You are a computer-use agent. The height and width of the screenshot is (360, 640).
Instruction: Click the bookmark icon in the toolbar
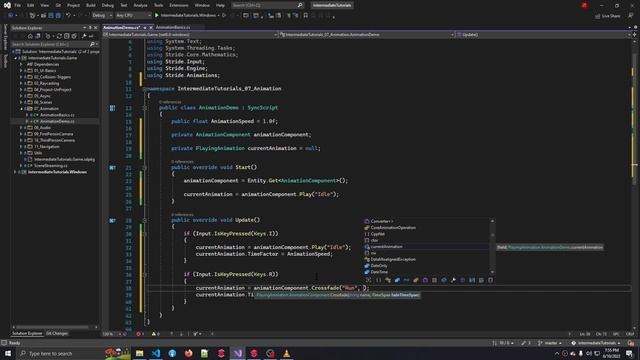(x=306, y=16)
